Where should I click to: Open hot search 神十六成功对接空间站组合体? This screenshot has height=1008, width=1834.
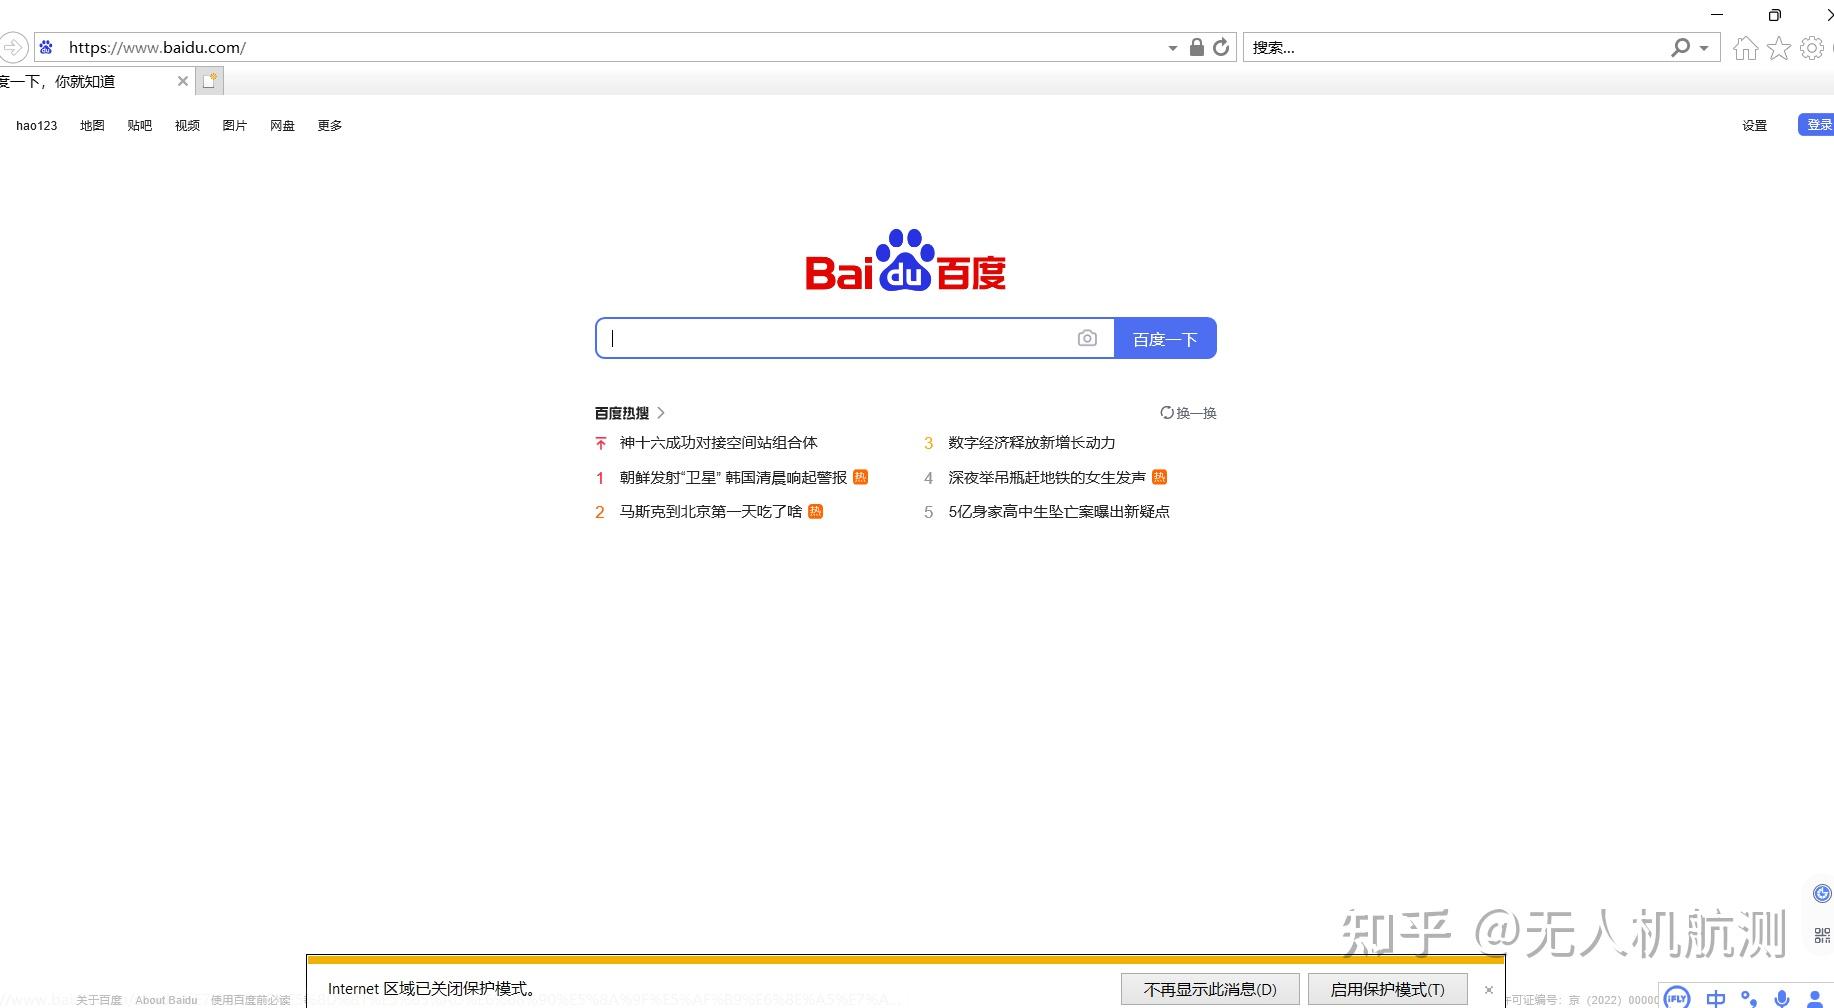pos(718,443)
